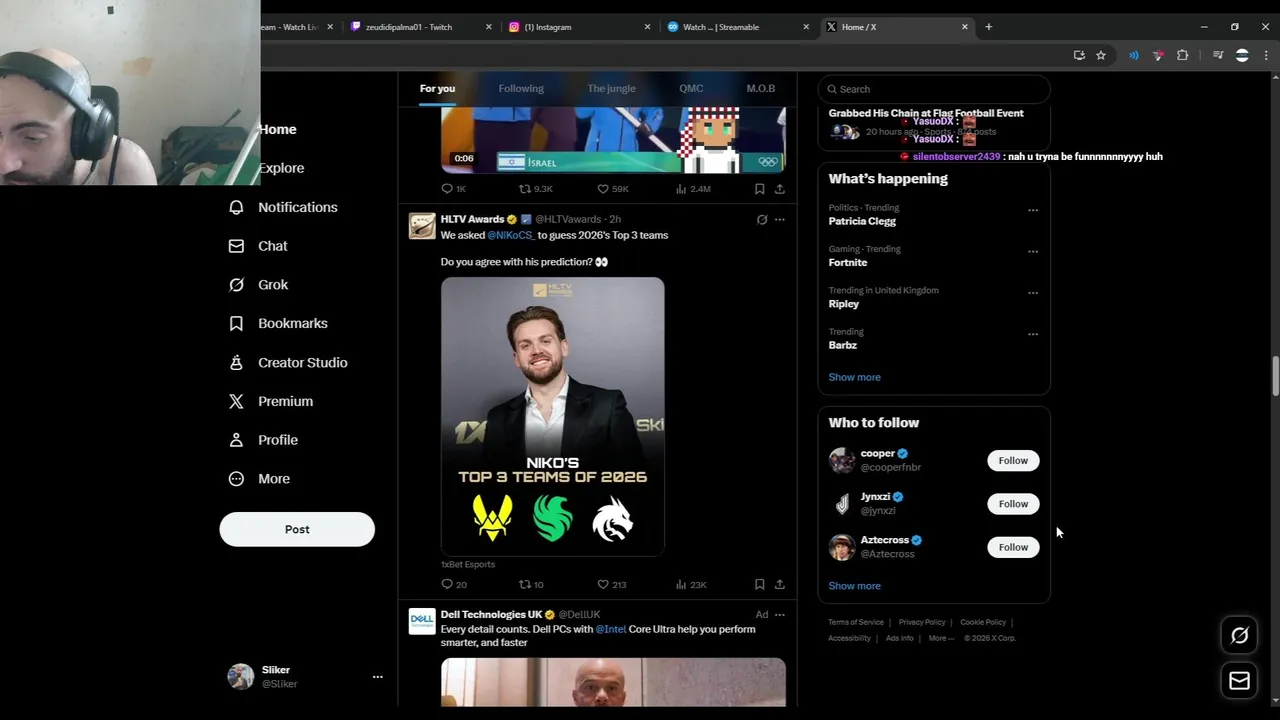Open Niko's Top 3 Teams image
The height and width of the screenshot is (720, 1280).
(x=553, y=416)
